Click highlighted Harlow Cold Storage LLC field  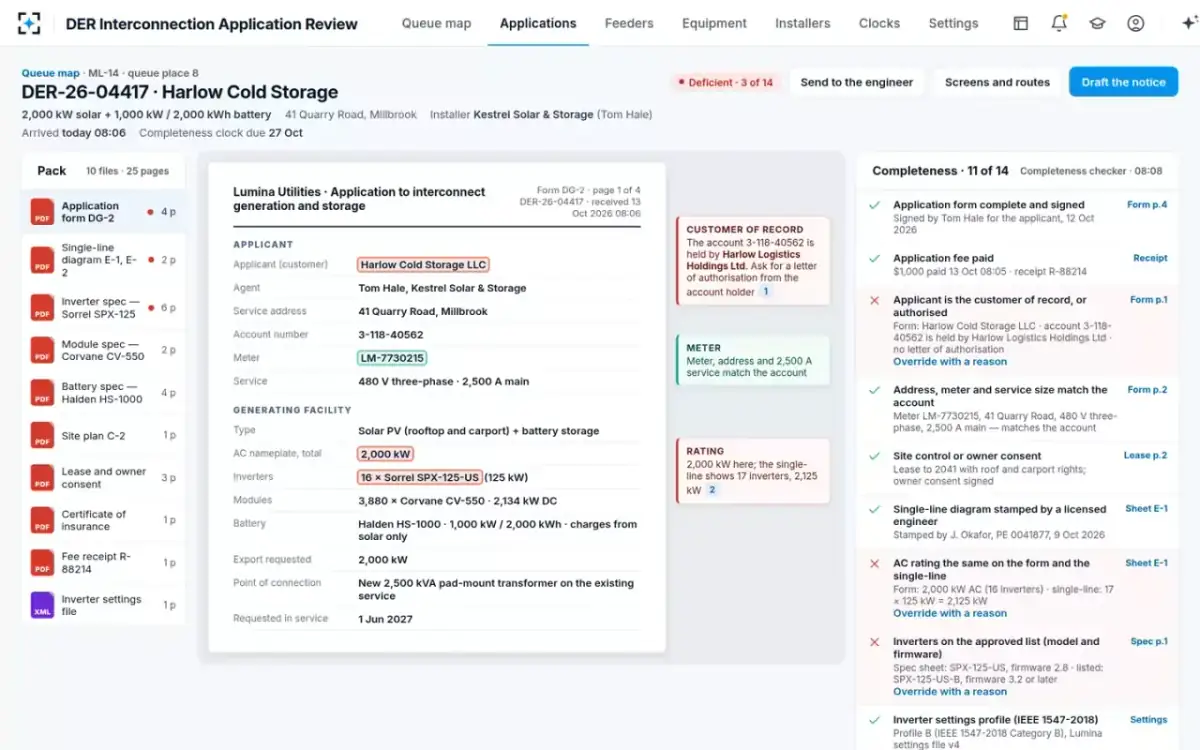423,265
